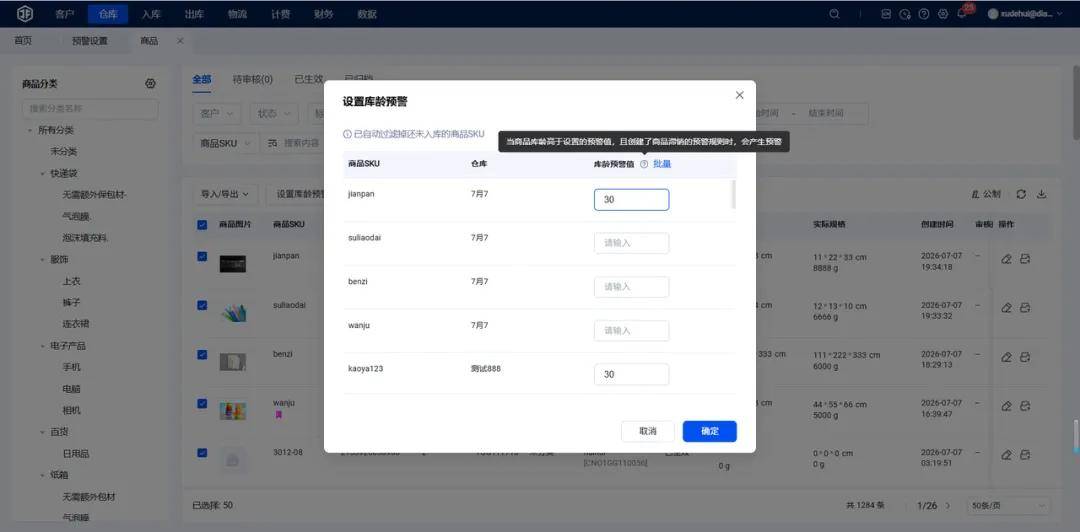Open the settings gear in top bar
Image resolution: width=1080 pixels, height=532 pixels.
943,14
